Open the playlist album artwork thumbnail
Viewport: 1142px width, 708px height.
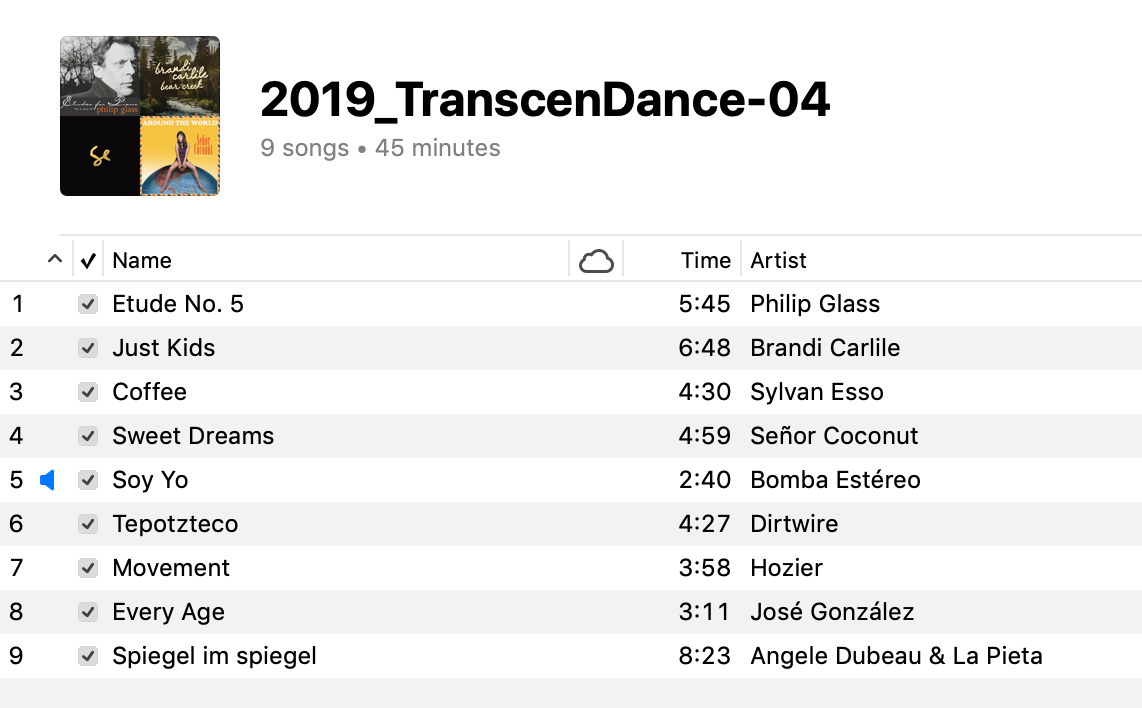coord(140,116)
